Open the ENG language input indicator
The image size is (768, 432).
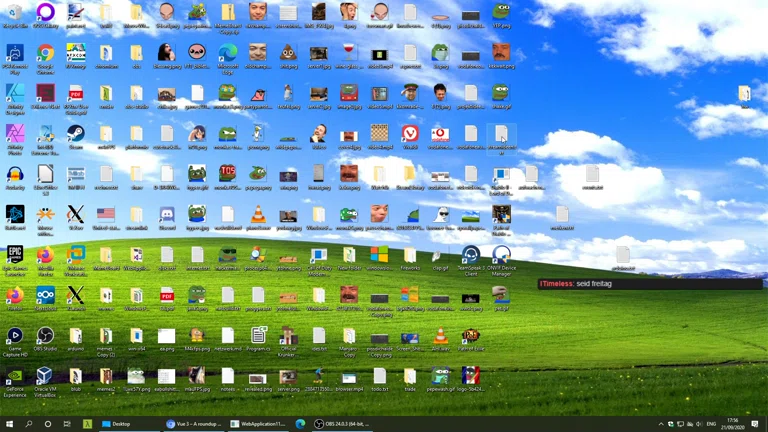(x=711, y=424)
